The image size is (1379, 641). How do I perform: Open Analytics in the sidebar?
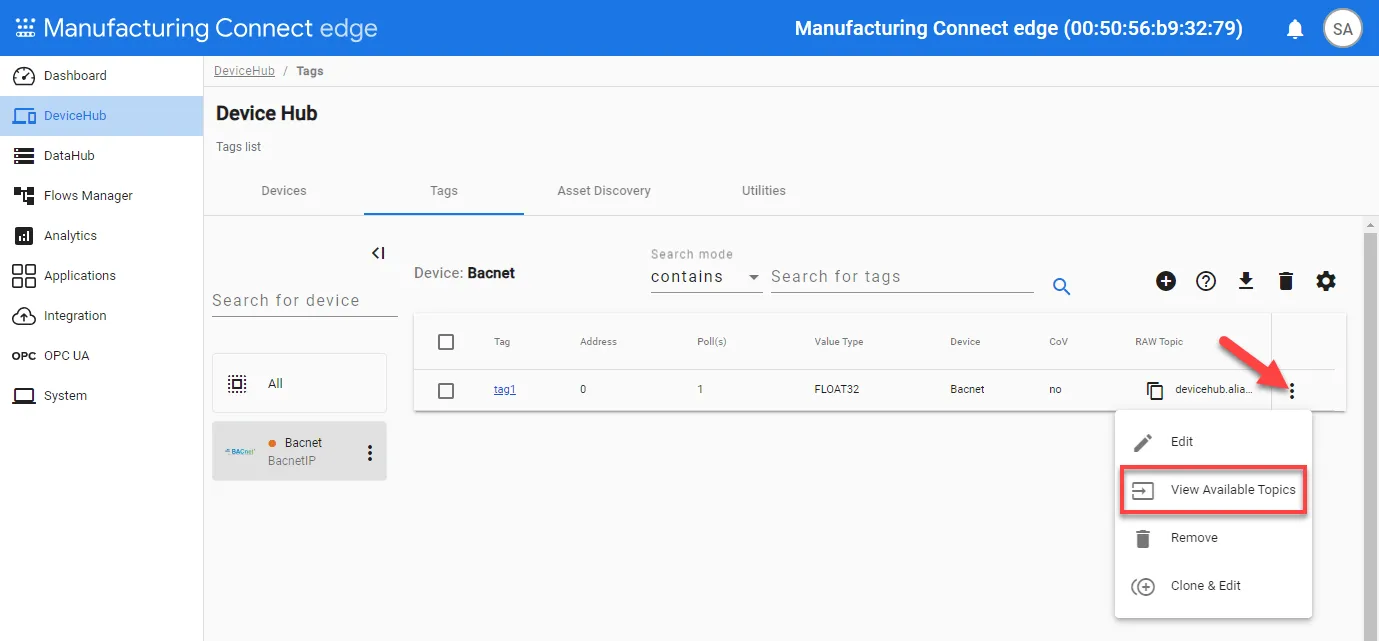[101, 236]
